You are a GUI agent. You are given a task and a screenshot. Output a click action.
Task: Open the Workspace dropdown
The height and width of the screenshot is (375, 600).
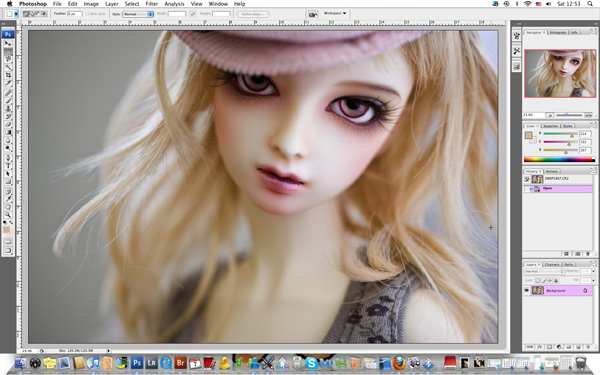tap(335, 13)
